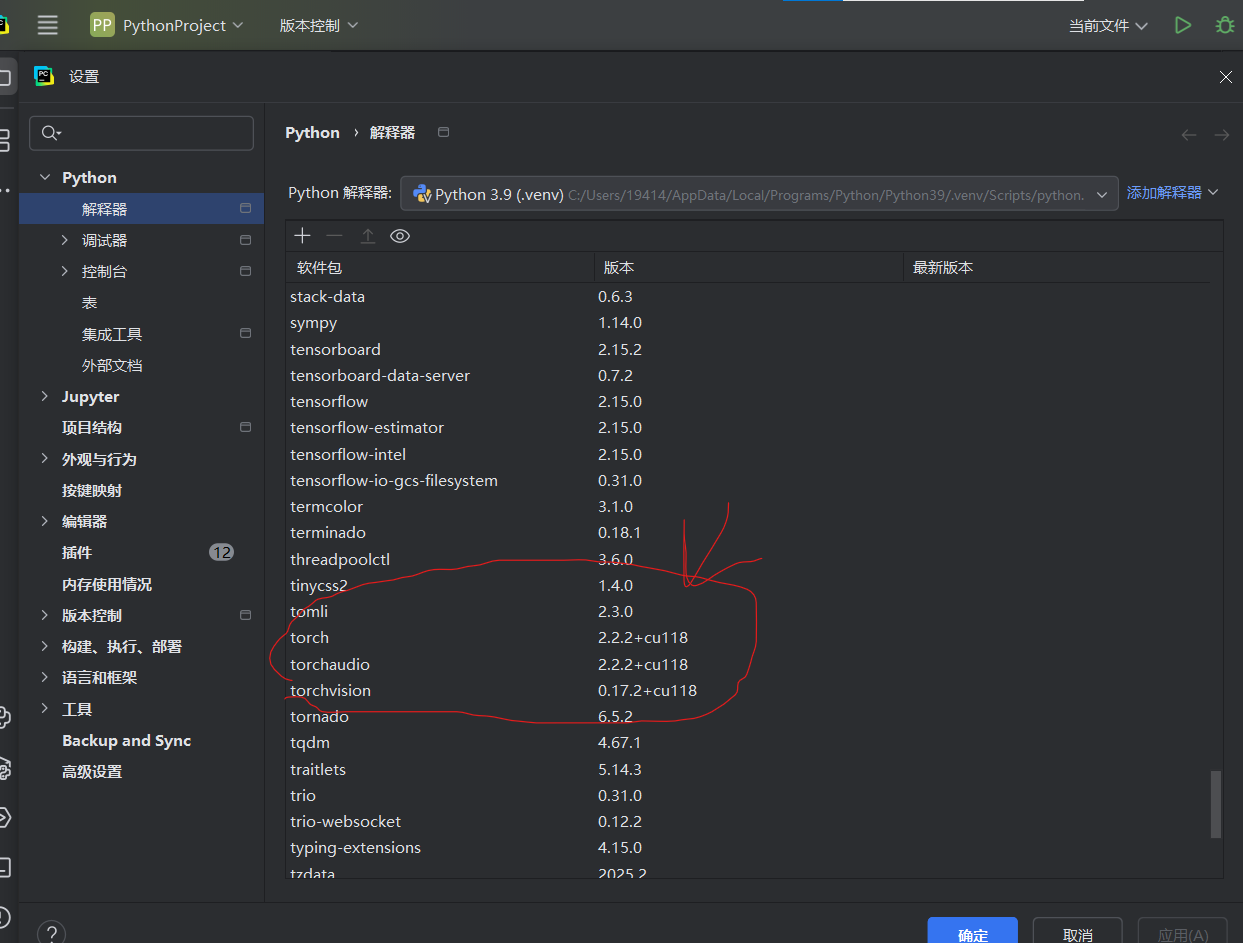Select the torchvision package row
This screenshot has width=1243, height=943.
coord(748,690)
